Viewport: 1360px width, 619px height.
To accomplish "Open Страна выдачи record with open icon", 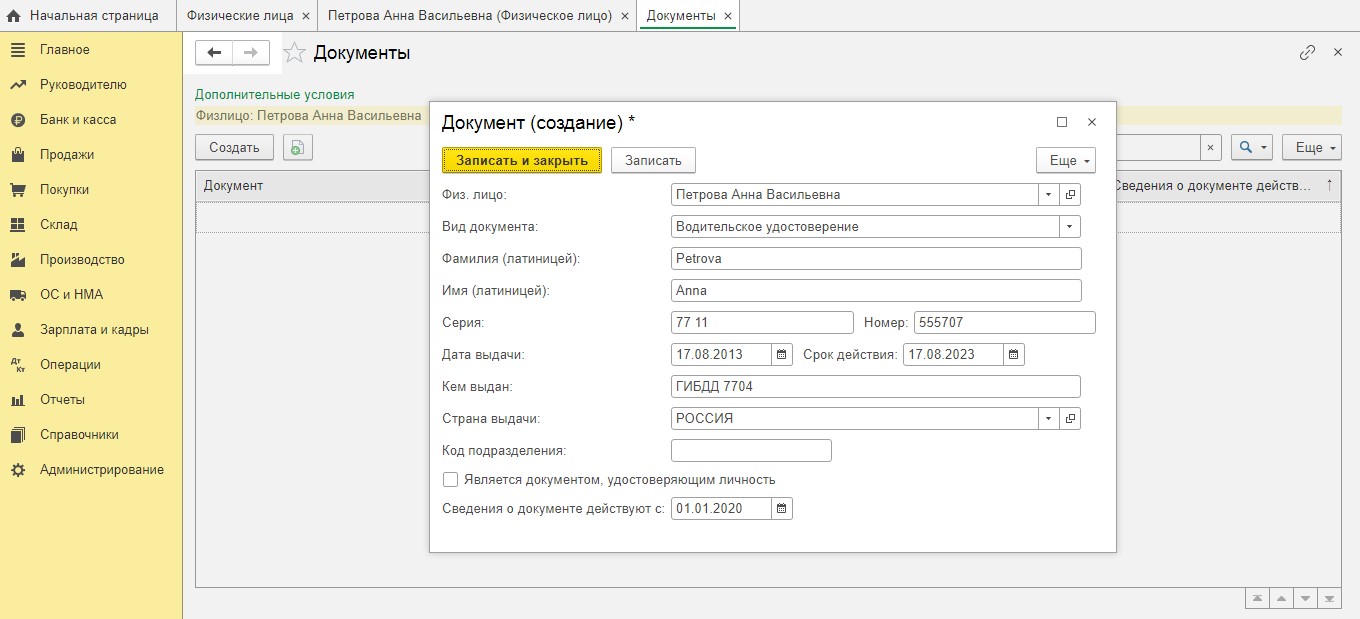I will point(1070,419).
